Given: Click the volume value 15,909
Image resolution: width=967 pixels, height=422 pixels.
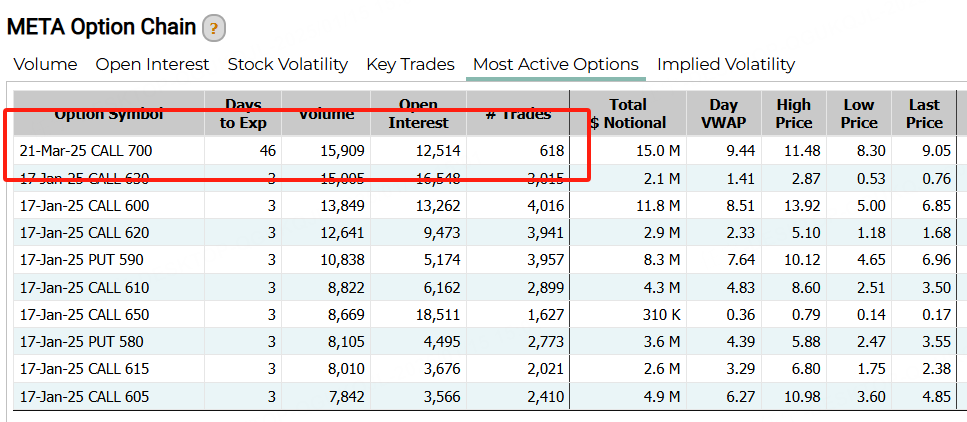Looking at the screenshot, I should pos(342,151).
